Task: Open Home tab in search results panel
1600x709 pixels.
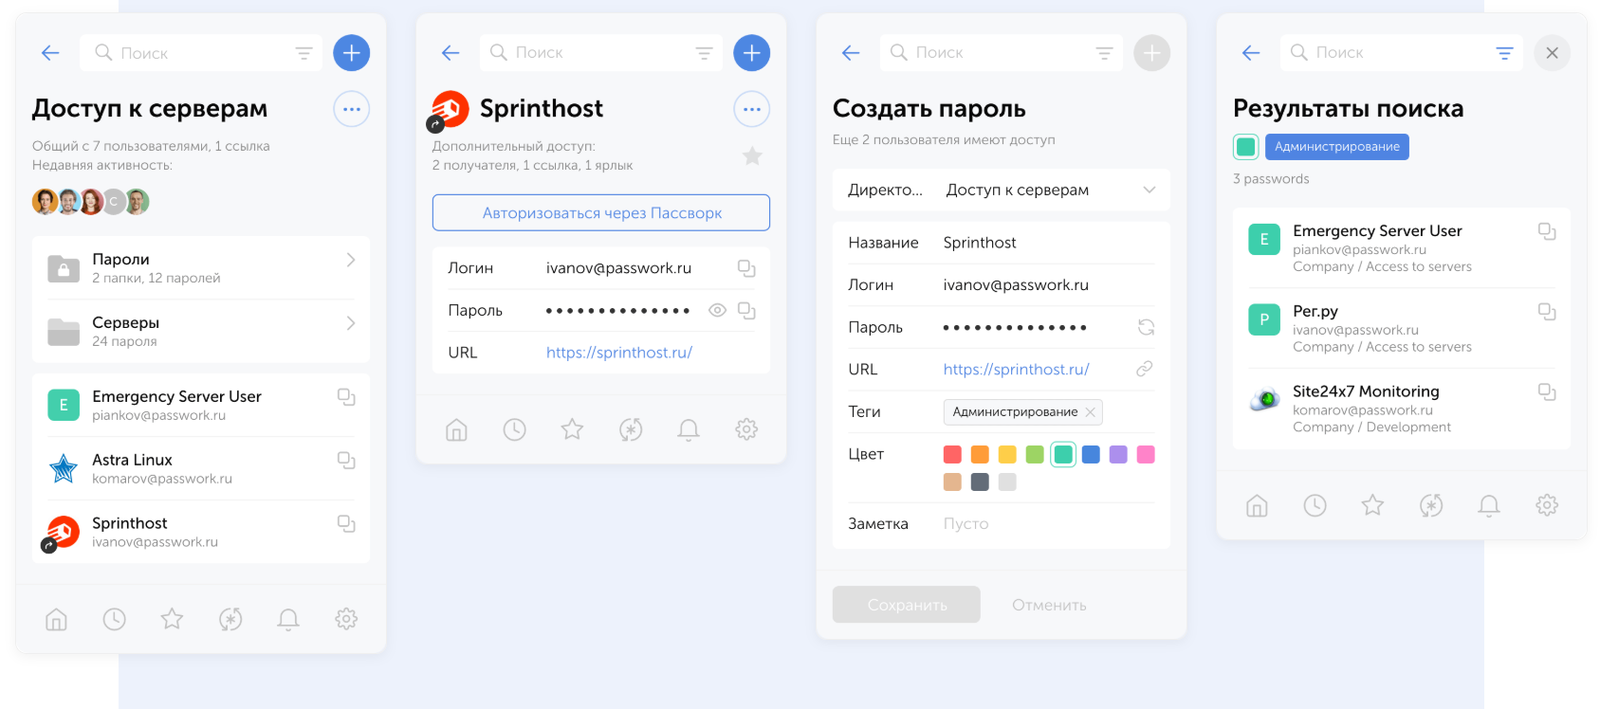Action: 1257,505
